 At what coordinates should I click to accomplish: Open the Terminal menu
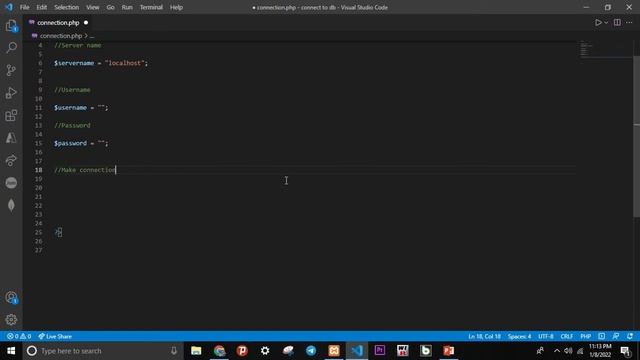tap(151, 7)
